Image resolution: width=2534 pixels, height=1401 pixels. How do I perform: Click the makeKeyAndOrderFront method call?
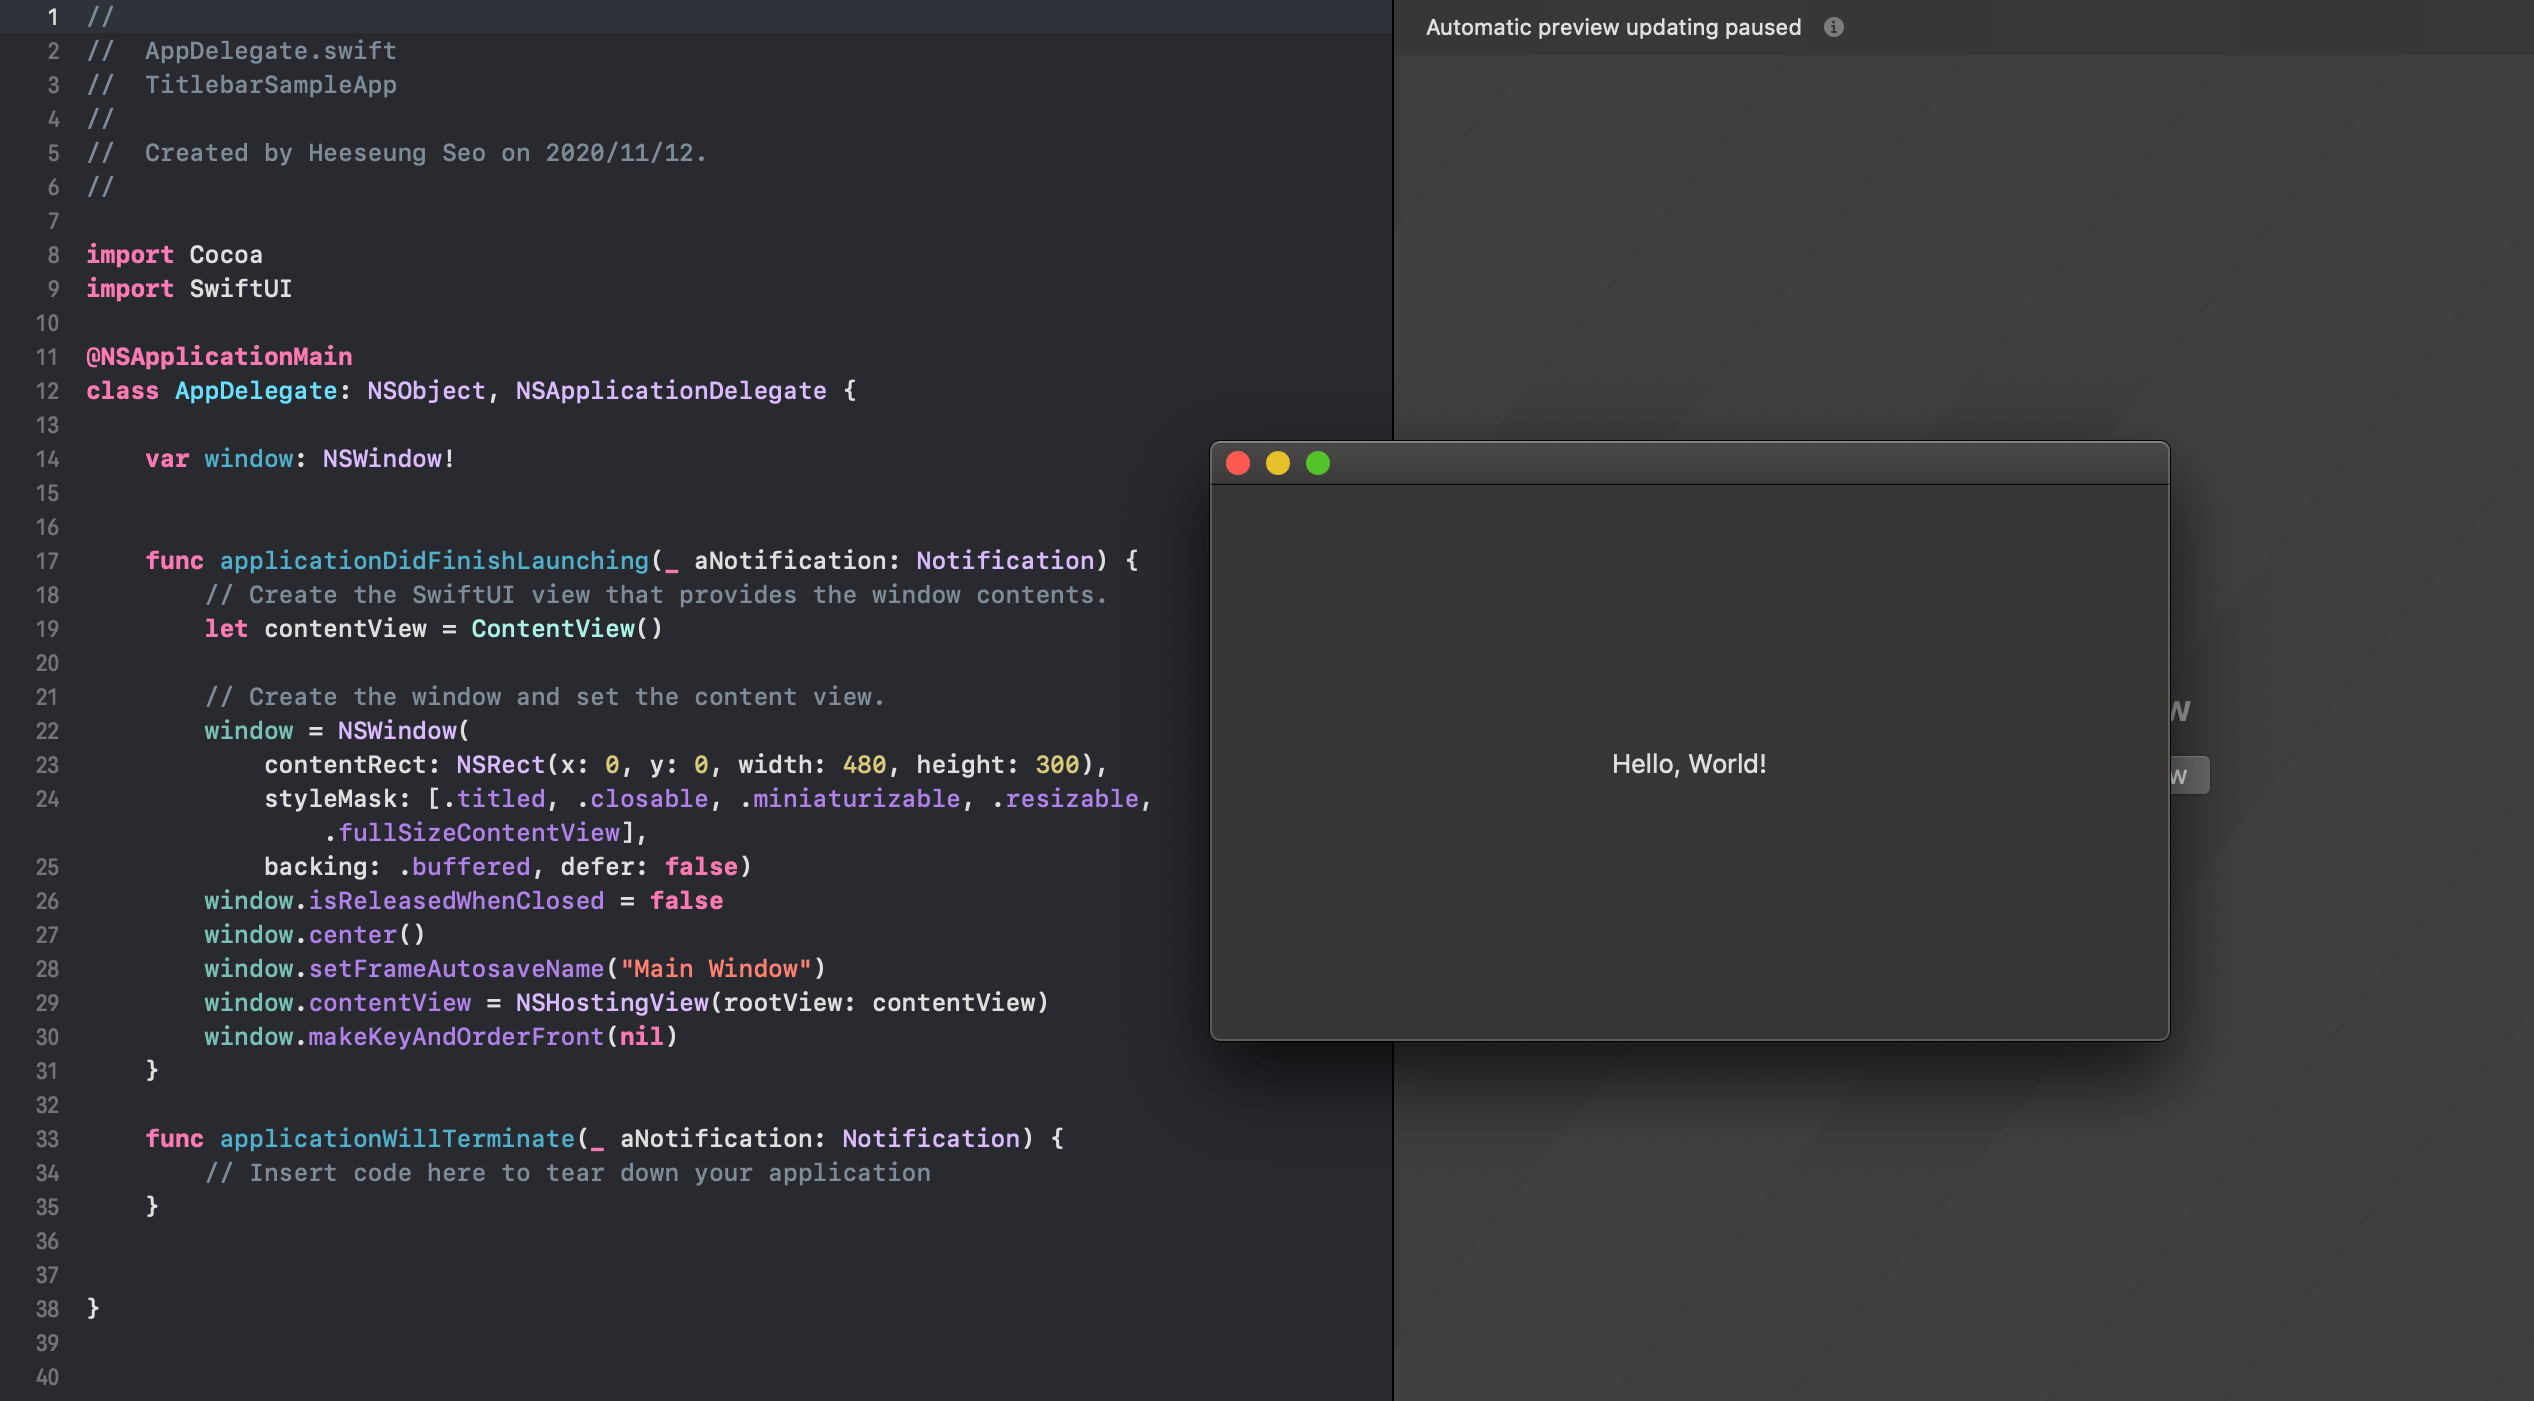(456, 1037)
